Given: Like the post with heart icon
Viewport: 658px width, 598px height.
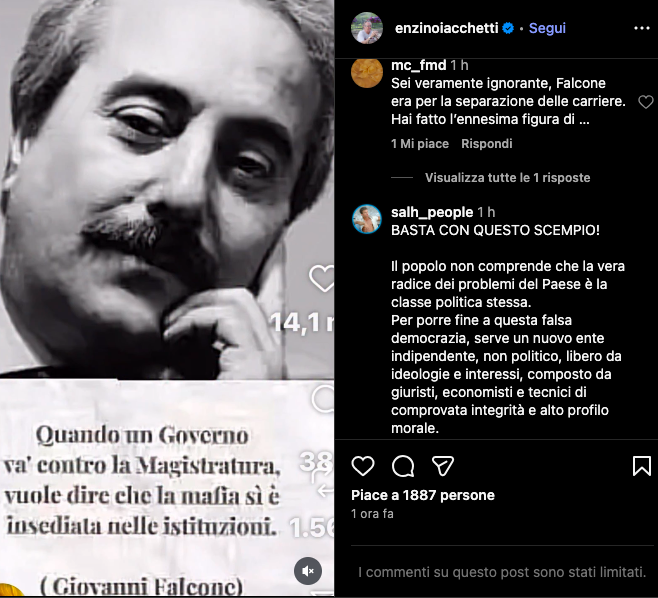Looking at the screenshot, I should (x=363, y=466).
